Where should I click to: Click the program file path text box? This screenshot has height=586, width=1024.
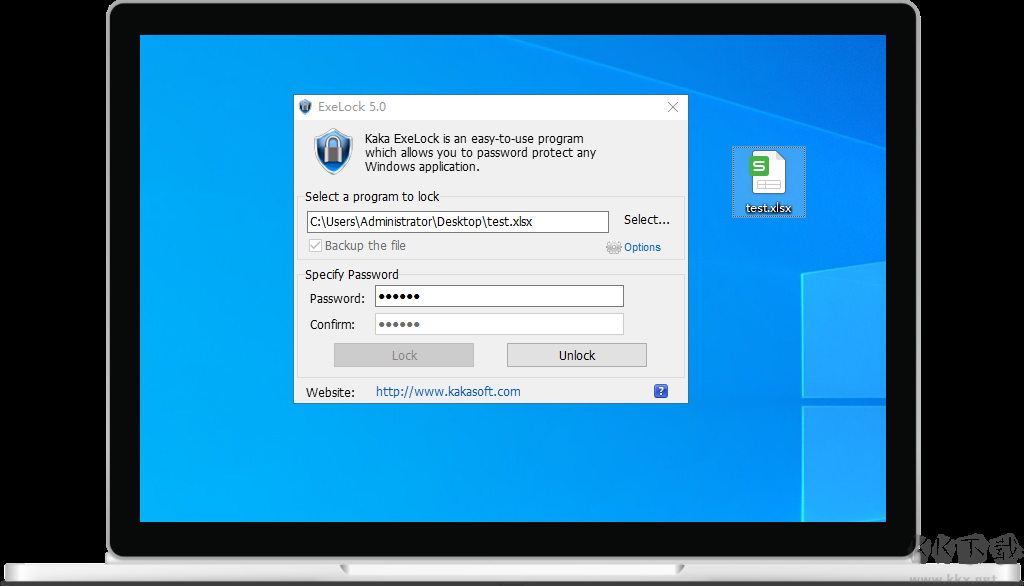tap(457, 221)
